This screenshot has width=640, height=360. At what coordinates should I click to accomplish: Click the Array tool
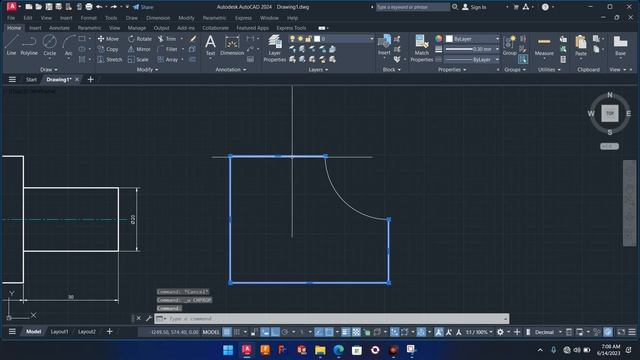point(168,60)
